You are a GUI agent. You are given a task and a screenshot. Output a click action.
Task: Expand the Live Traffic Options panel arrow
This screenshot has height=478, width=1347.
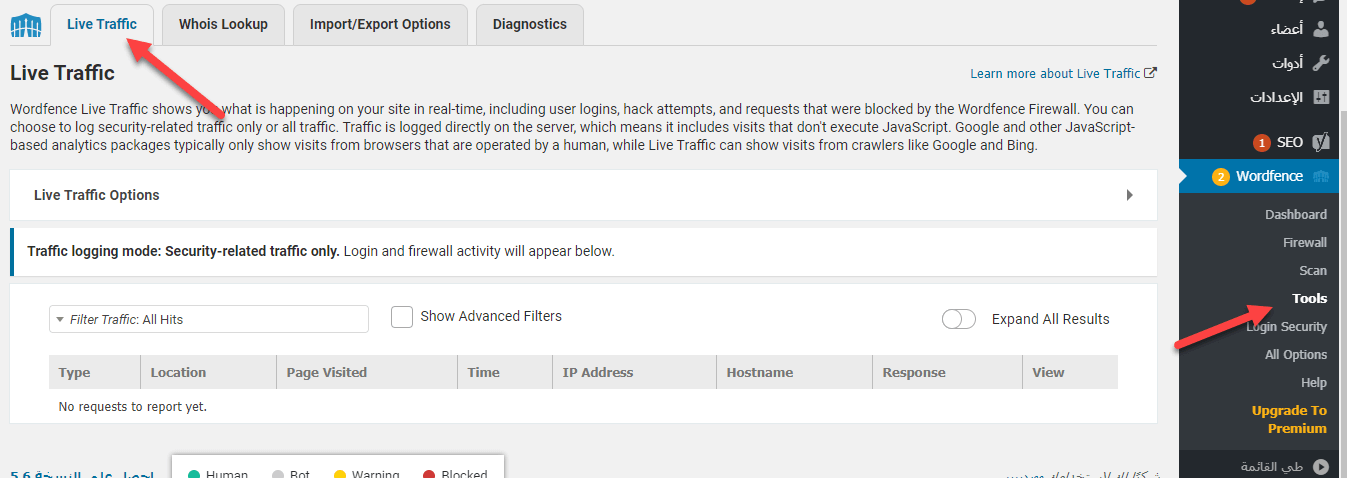1129,195
